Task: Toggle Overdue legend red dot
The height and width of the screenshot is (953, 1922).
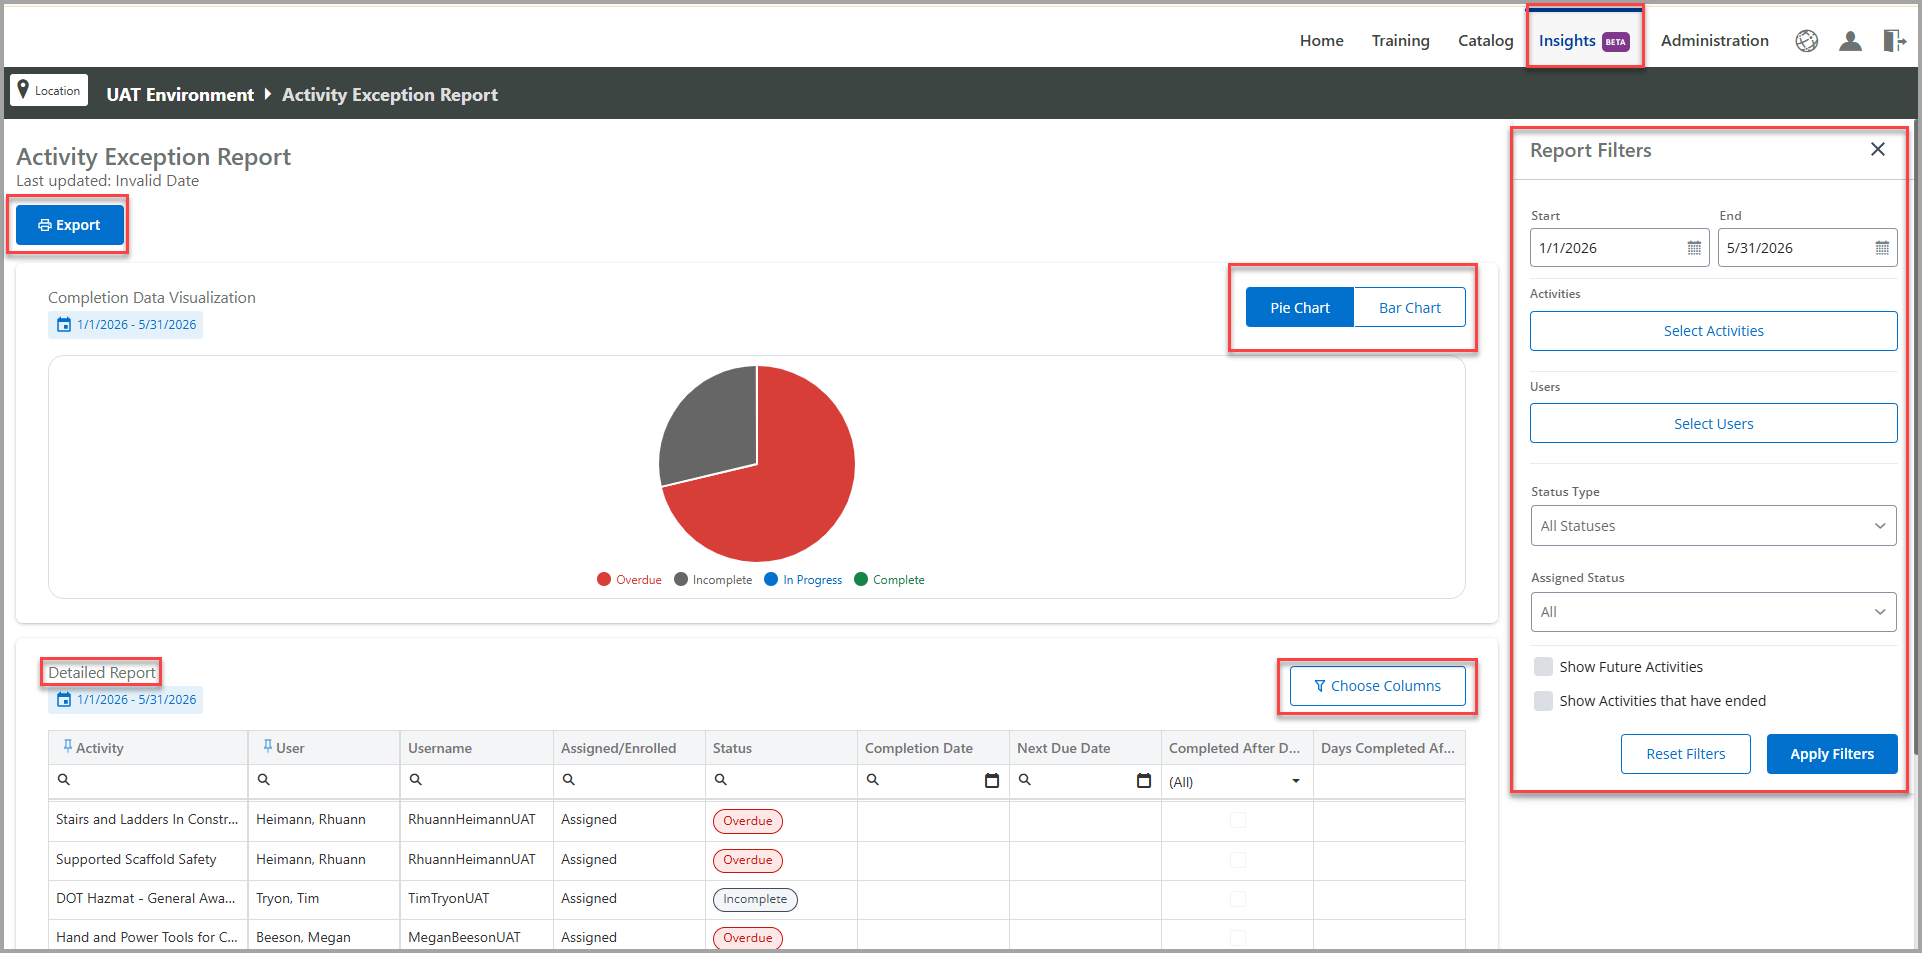Action: pyautogui.click(x=604, y=580)
